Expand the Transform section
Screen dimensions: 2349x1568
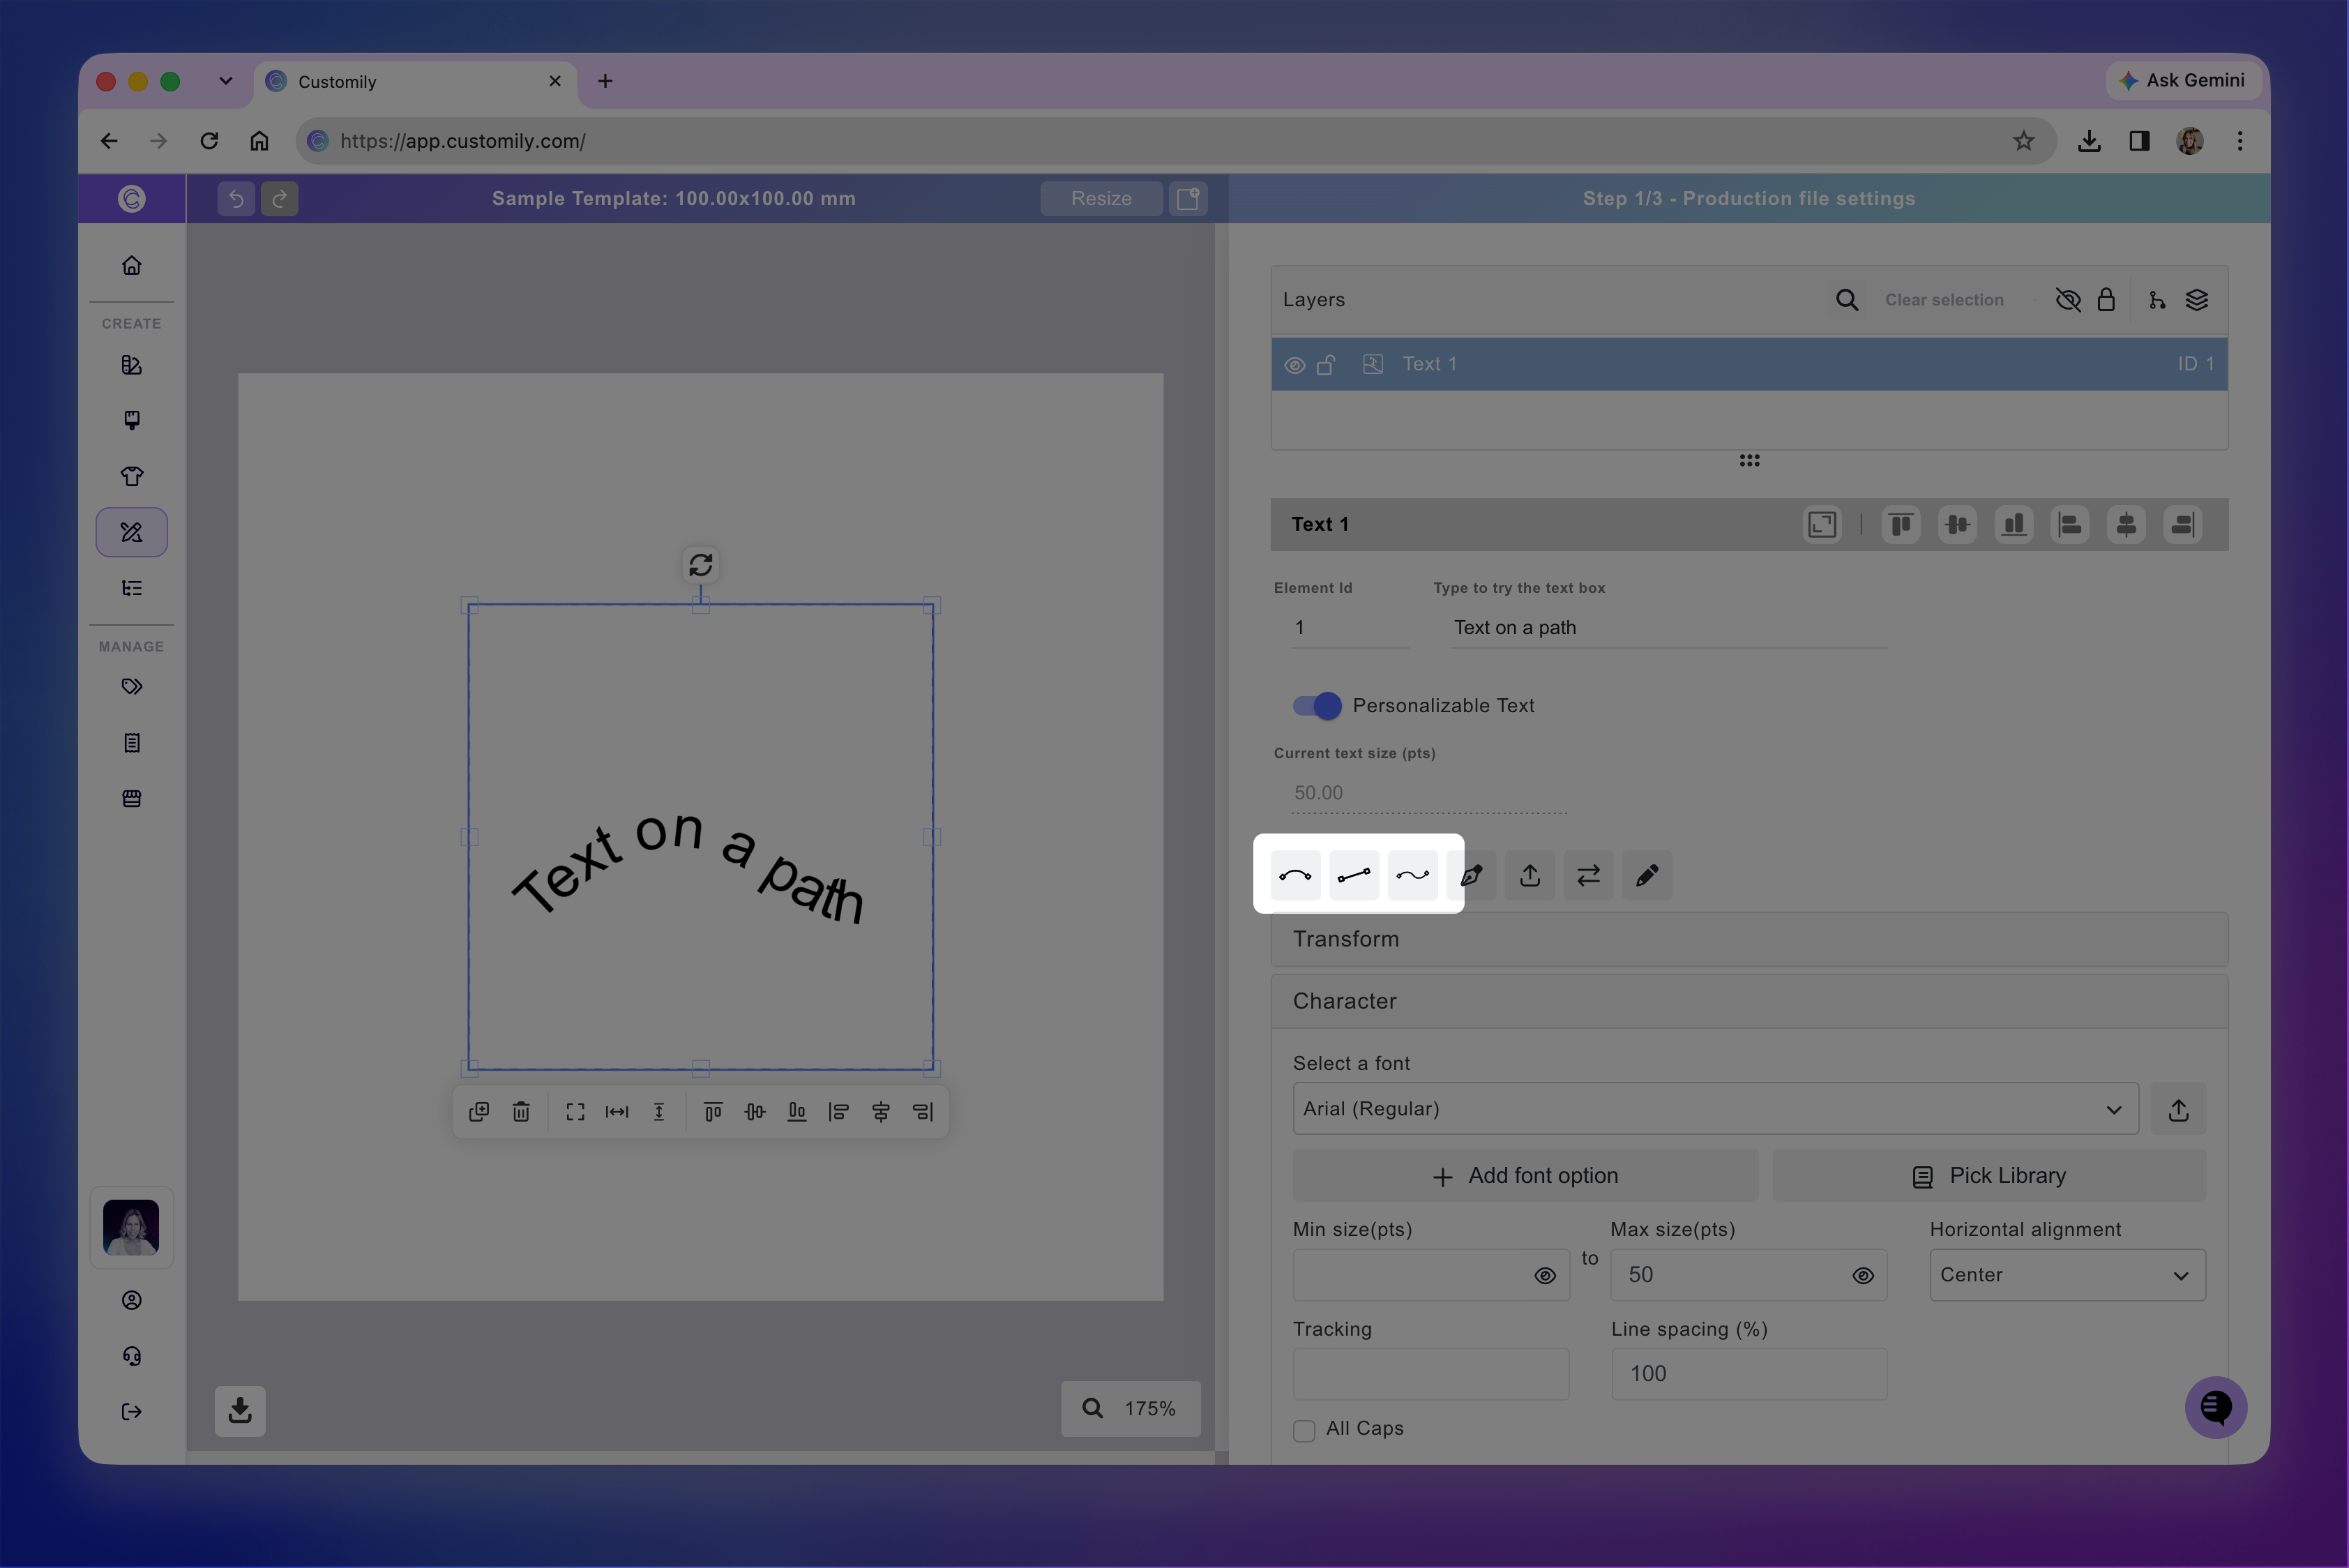pyautogui.click(x=1749, y=939)
